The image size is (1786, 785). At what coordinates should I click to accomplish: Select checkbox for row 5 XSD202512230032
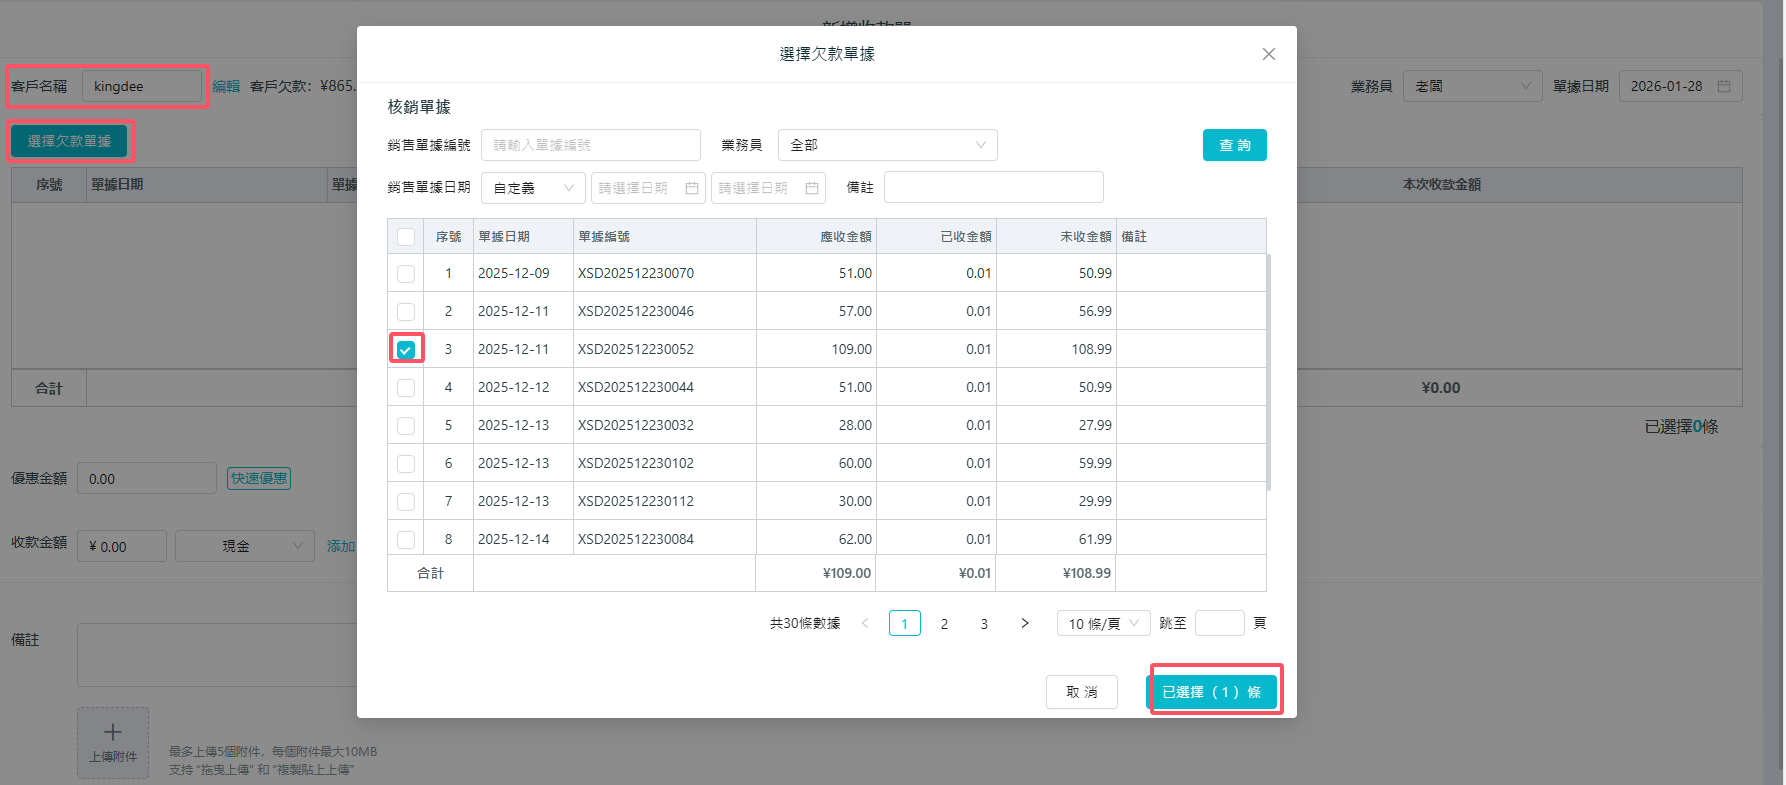click(x=406, y=425)
